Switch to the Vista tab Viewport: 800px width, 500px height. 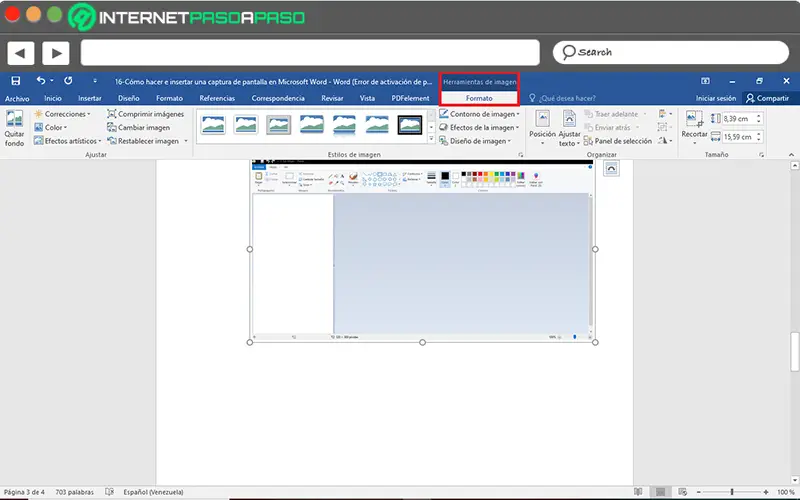point(367,98)
